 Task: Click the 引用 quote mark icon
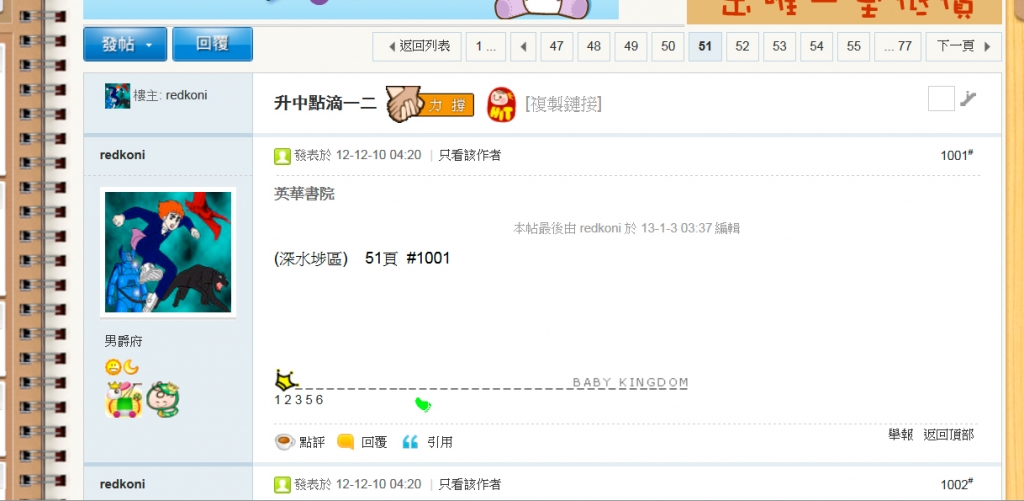pyautogui.click(x=410, y=442)
